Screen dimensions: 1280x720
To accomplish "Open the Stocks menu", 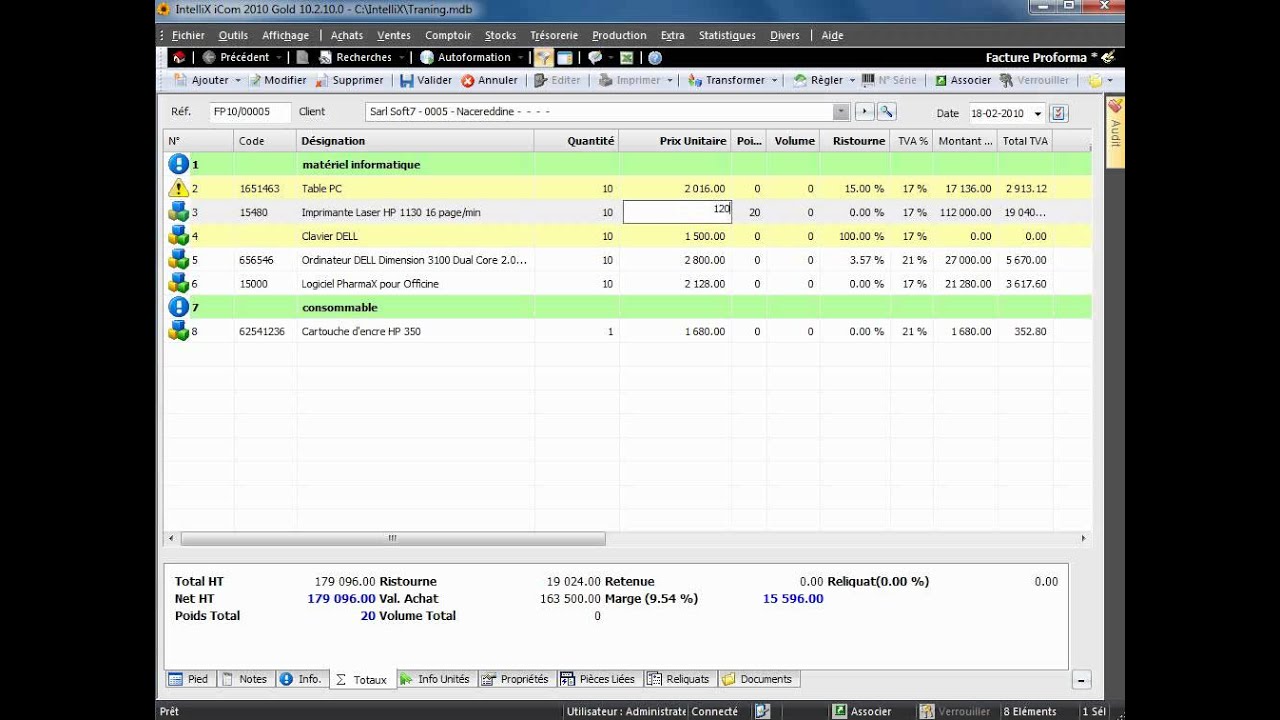I will pyautogui.click(x=500, y=35).
